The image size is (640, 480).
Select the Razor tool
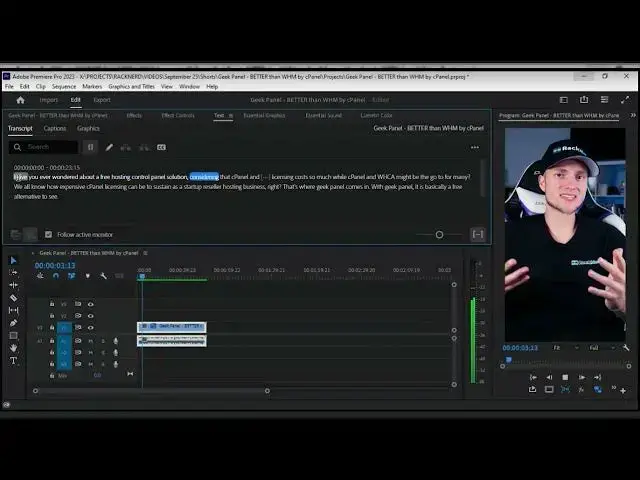[13, 298]
